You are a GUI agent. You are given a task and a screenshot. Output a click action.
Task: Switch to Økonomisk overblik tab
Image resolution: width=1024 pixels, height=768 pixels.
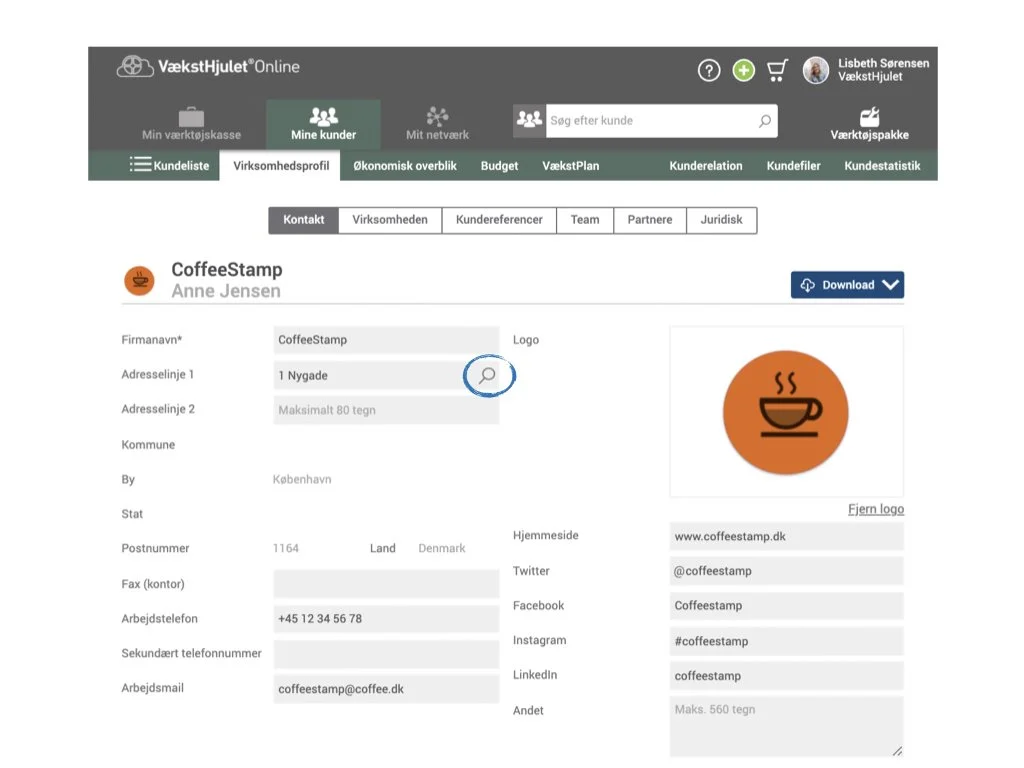(405, 166)
